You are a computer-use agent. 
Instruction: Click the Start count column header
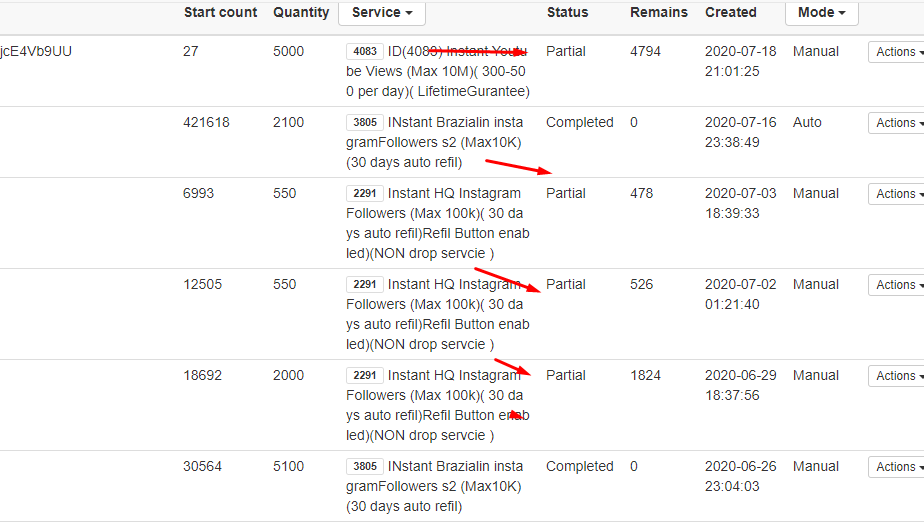click(x=220, y=12)
